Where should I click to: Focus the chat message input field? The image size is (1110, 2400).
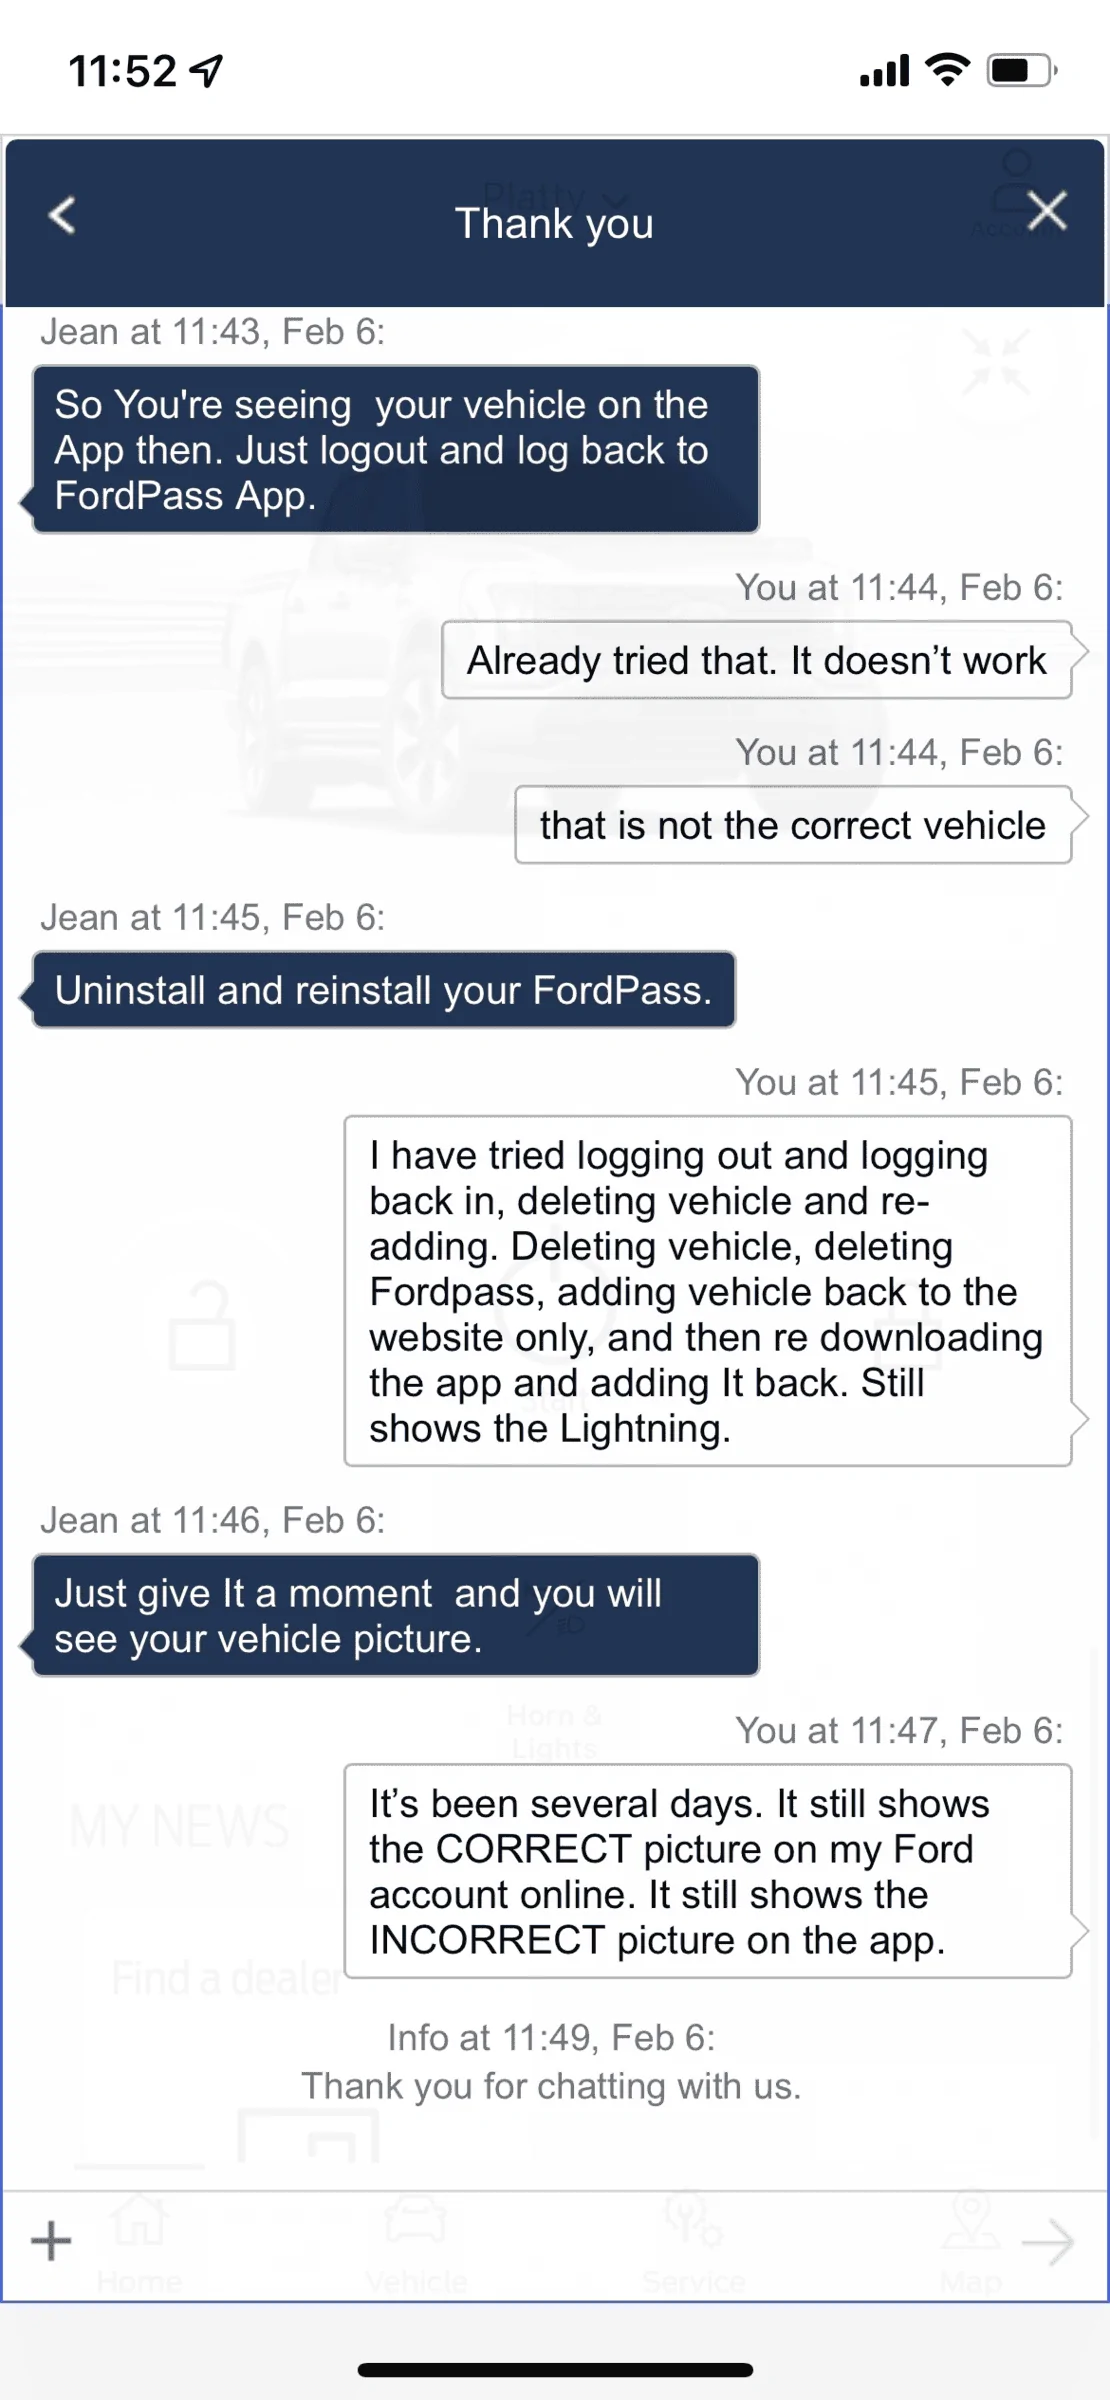click(x=540, y=2241)
